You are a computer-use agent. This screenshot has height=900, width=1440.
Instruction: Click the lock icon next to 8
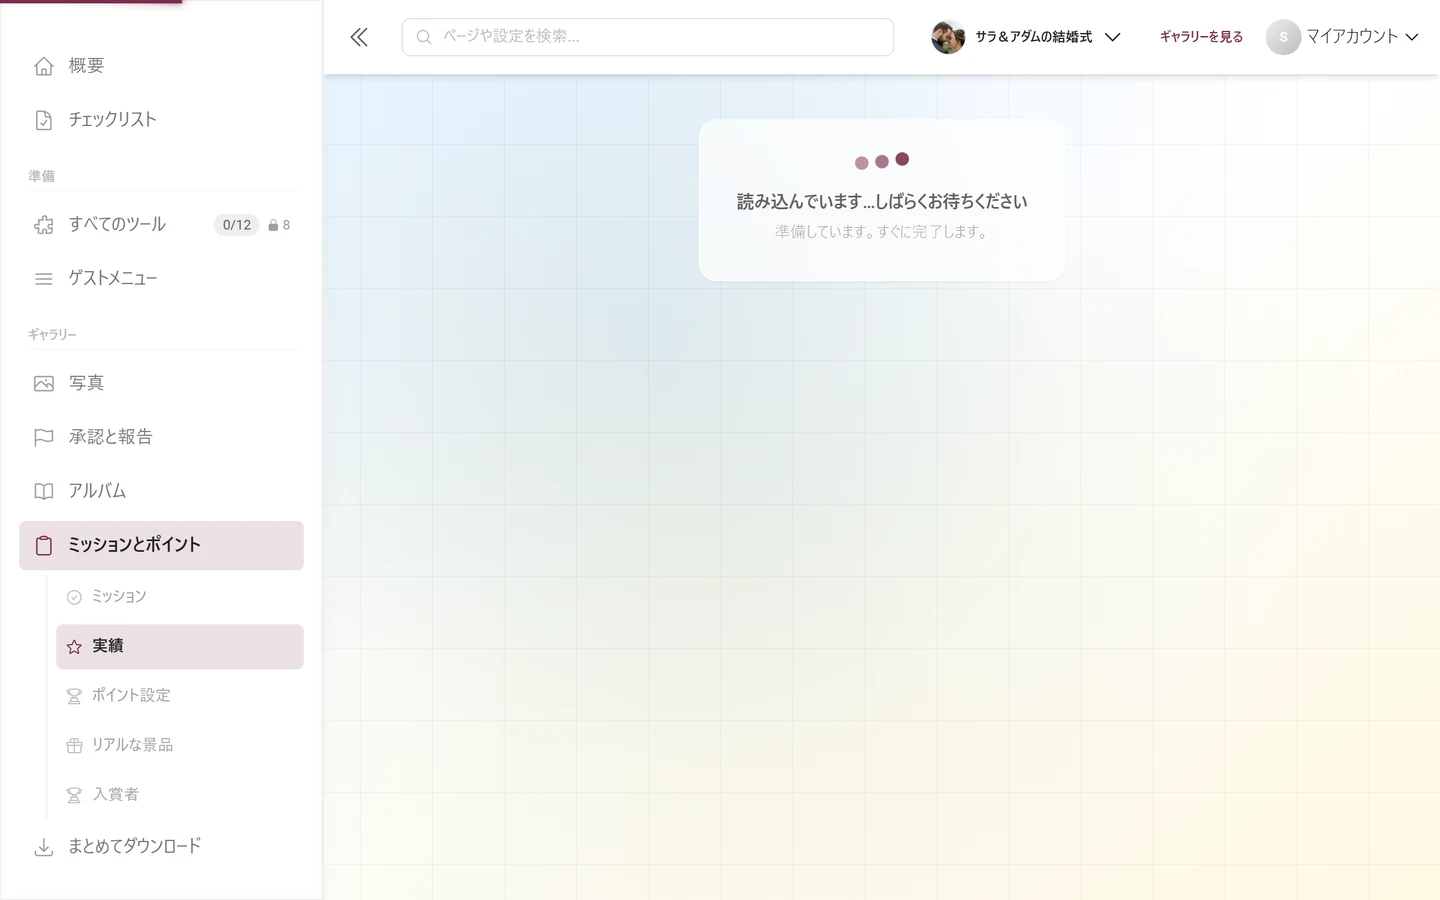tap(273, 225)
